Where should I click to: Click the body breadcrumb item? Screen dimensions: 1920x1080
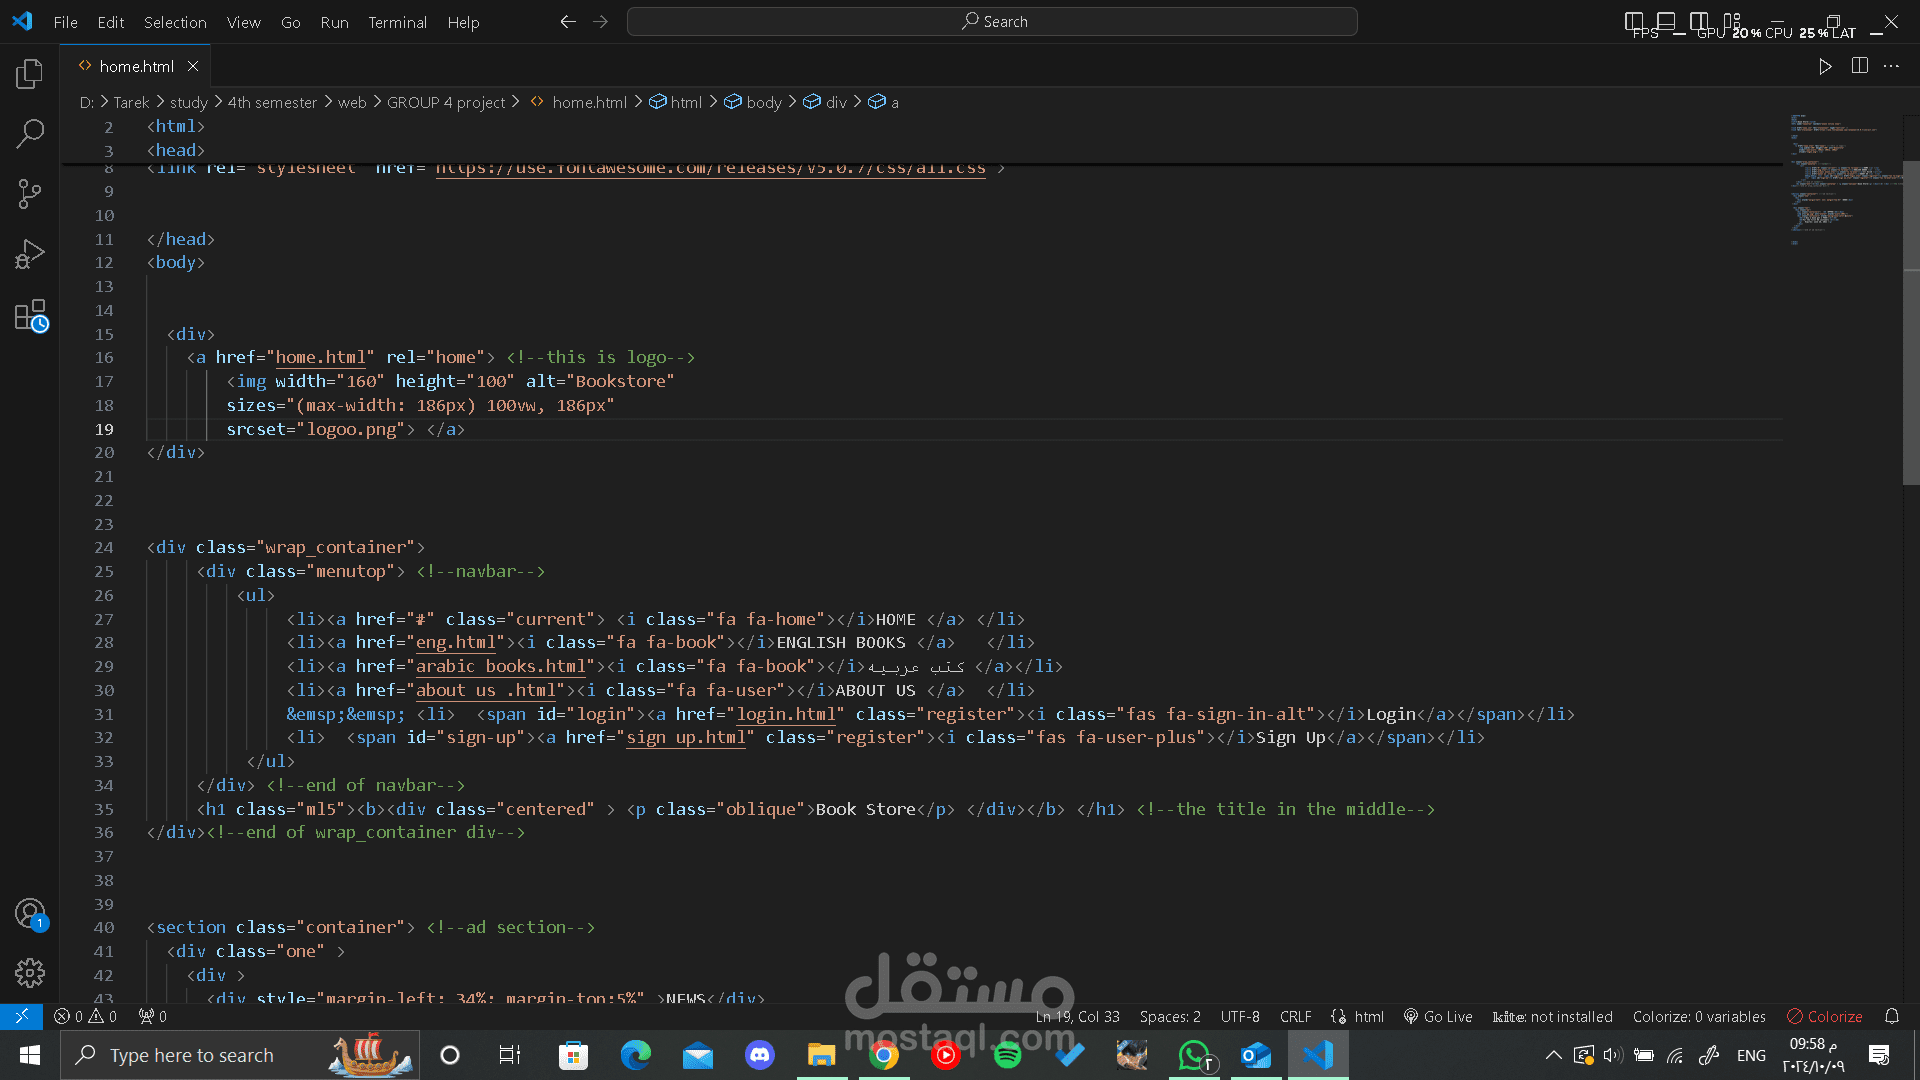(763, 102)
